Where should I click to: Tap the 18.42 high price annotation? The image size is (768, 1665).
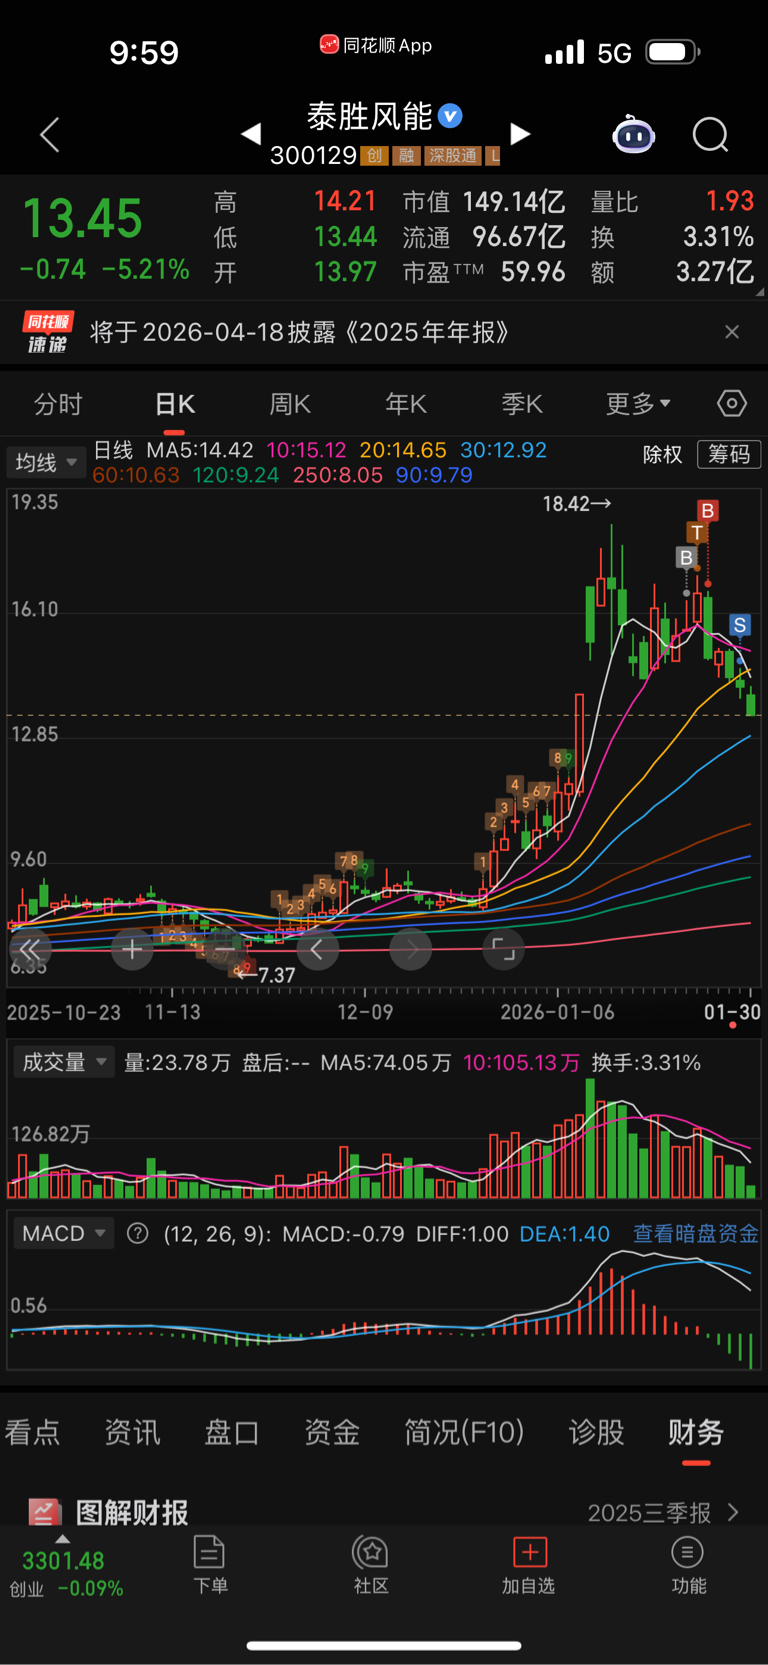pyautogui.click(x=576, y=504)
